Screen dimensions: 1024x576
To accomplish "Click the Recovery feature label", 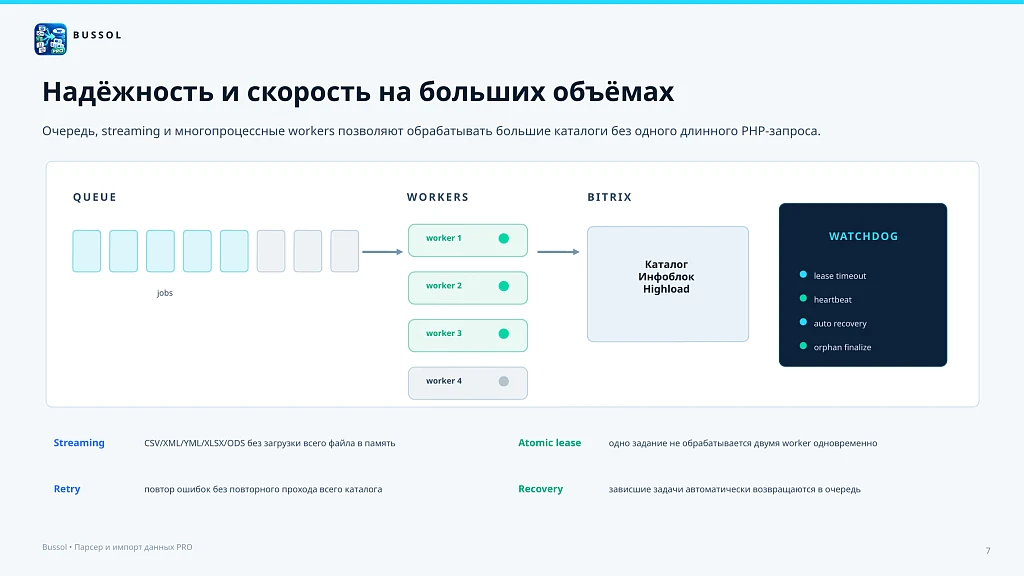I will coord(540,489).
